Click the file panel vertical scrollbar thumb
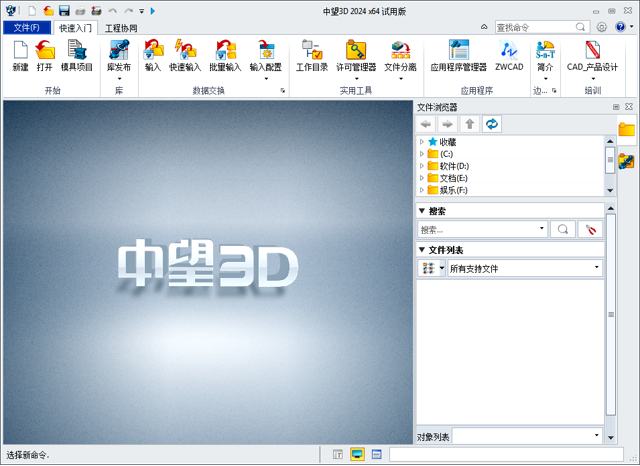The image size is (640, 466). [611, 314]
